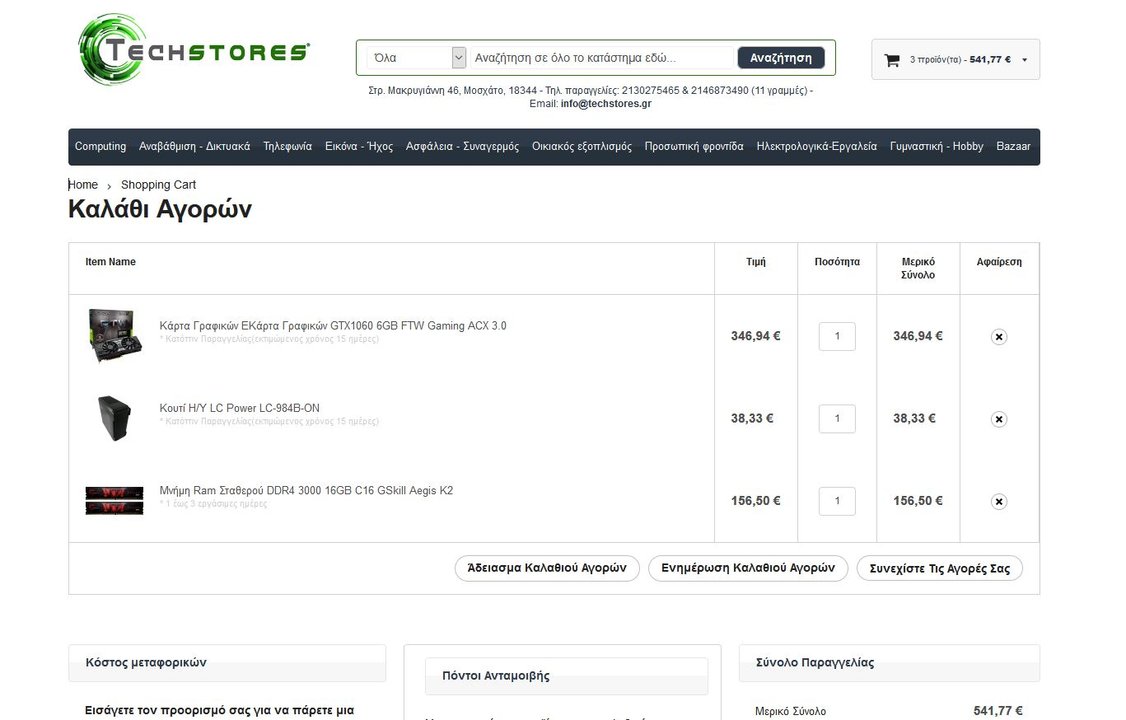Click the GTX1060 graphics card thumbnail
This screenshot has width=1126, height=720.
tap(114, 335)
